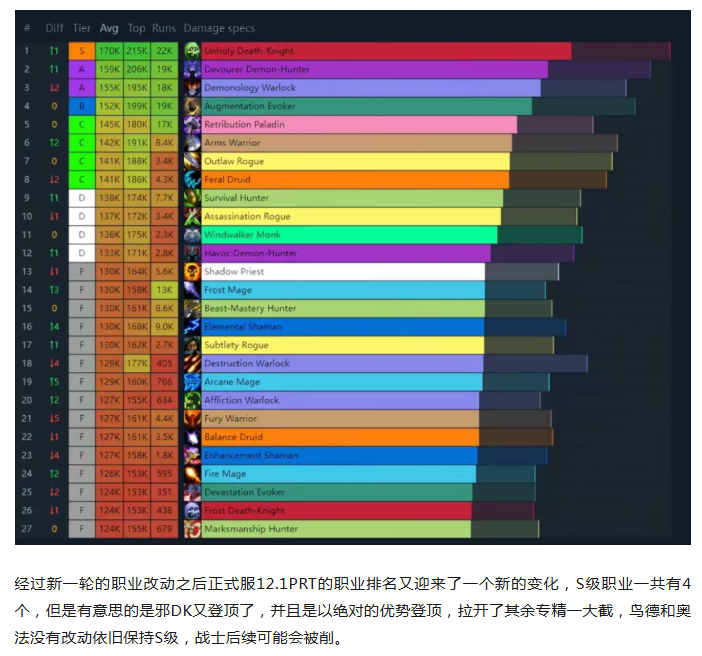Click the Windwalker Monk spec icon

(x=193, y=235)
